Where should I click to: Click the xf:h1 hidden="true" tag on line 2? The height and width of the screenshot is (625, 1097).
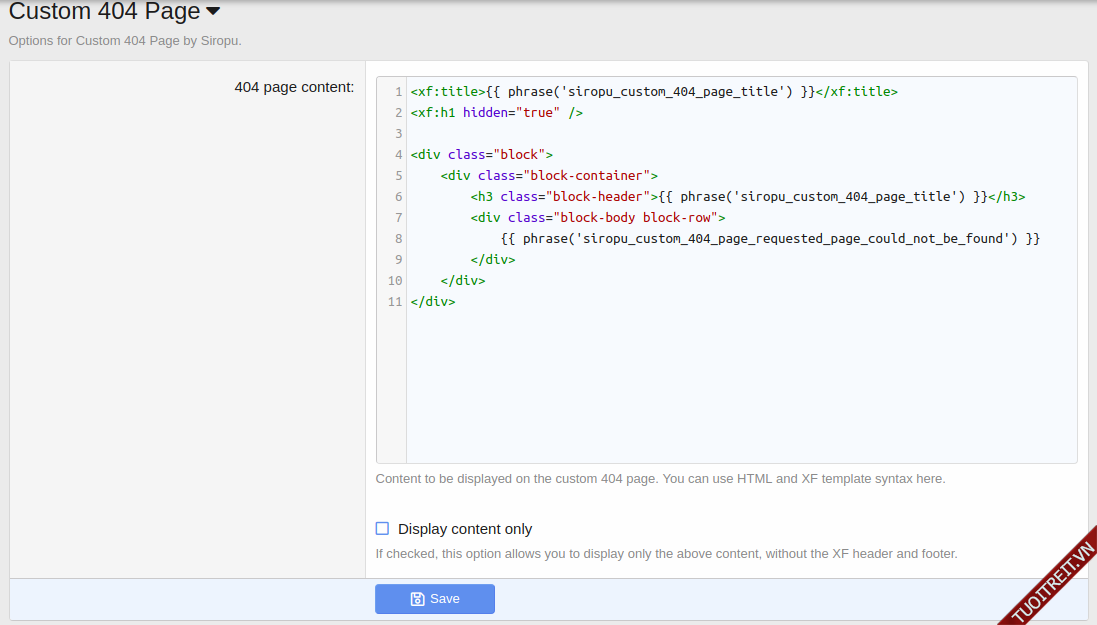click(x=496, y=113)
